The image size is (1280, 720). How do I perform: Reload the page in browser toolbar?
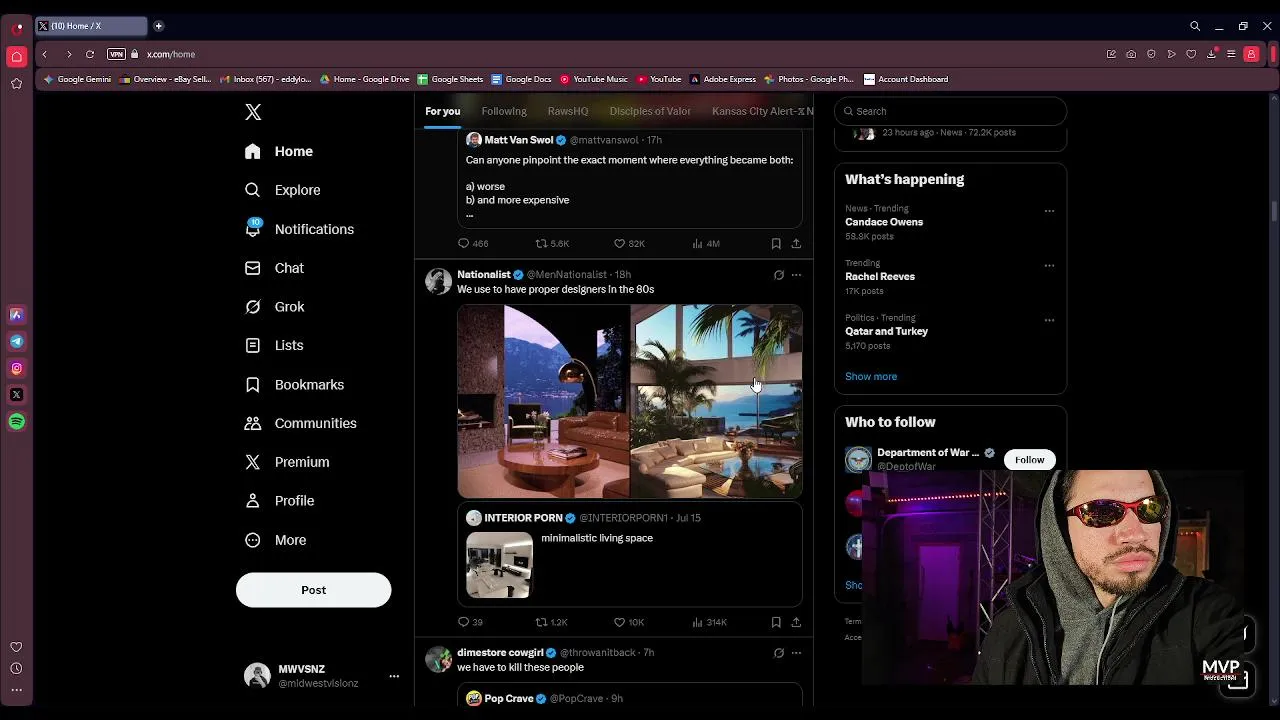90,54
